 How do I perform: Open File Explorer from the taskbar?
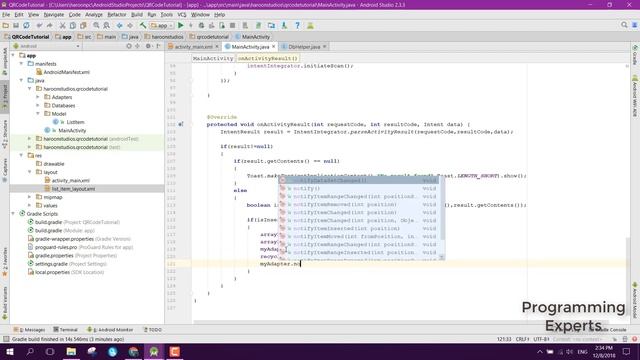pos(71,351)
